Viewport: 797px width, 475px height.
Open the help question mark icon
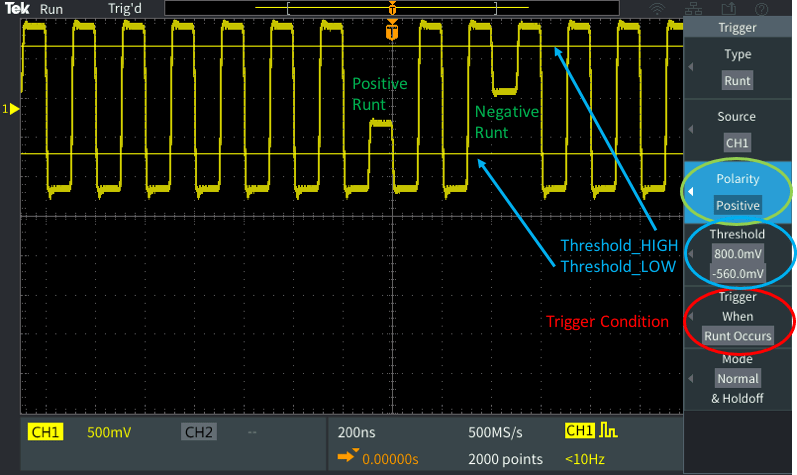(763, 8)
